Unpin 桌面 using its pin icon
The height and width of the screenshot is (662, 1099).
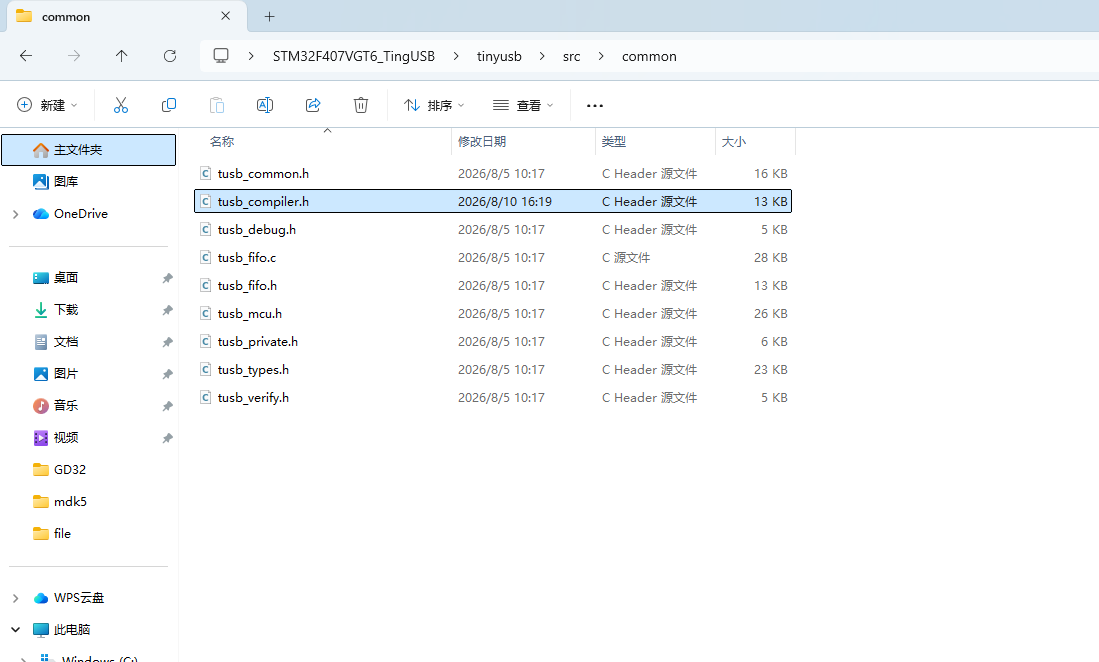pyautogui.click(x=167, y=278)
